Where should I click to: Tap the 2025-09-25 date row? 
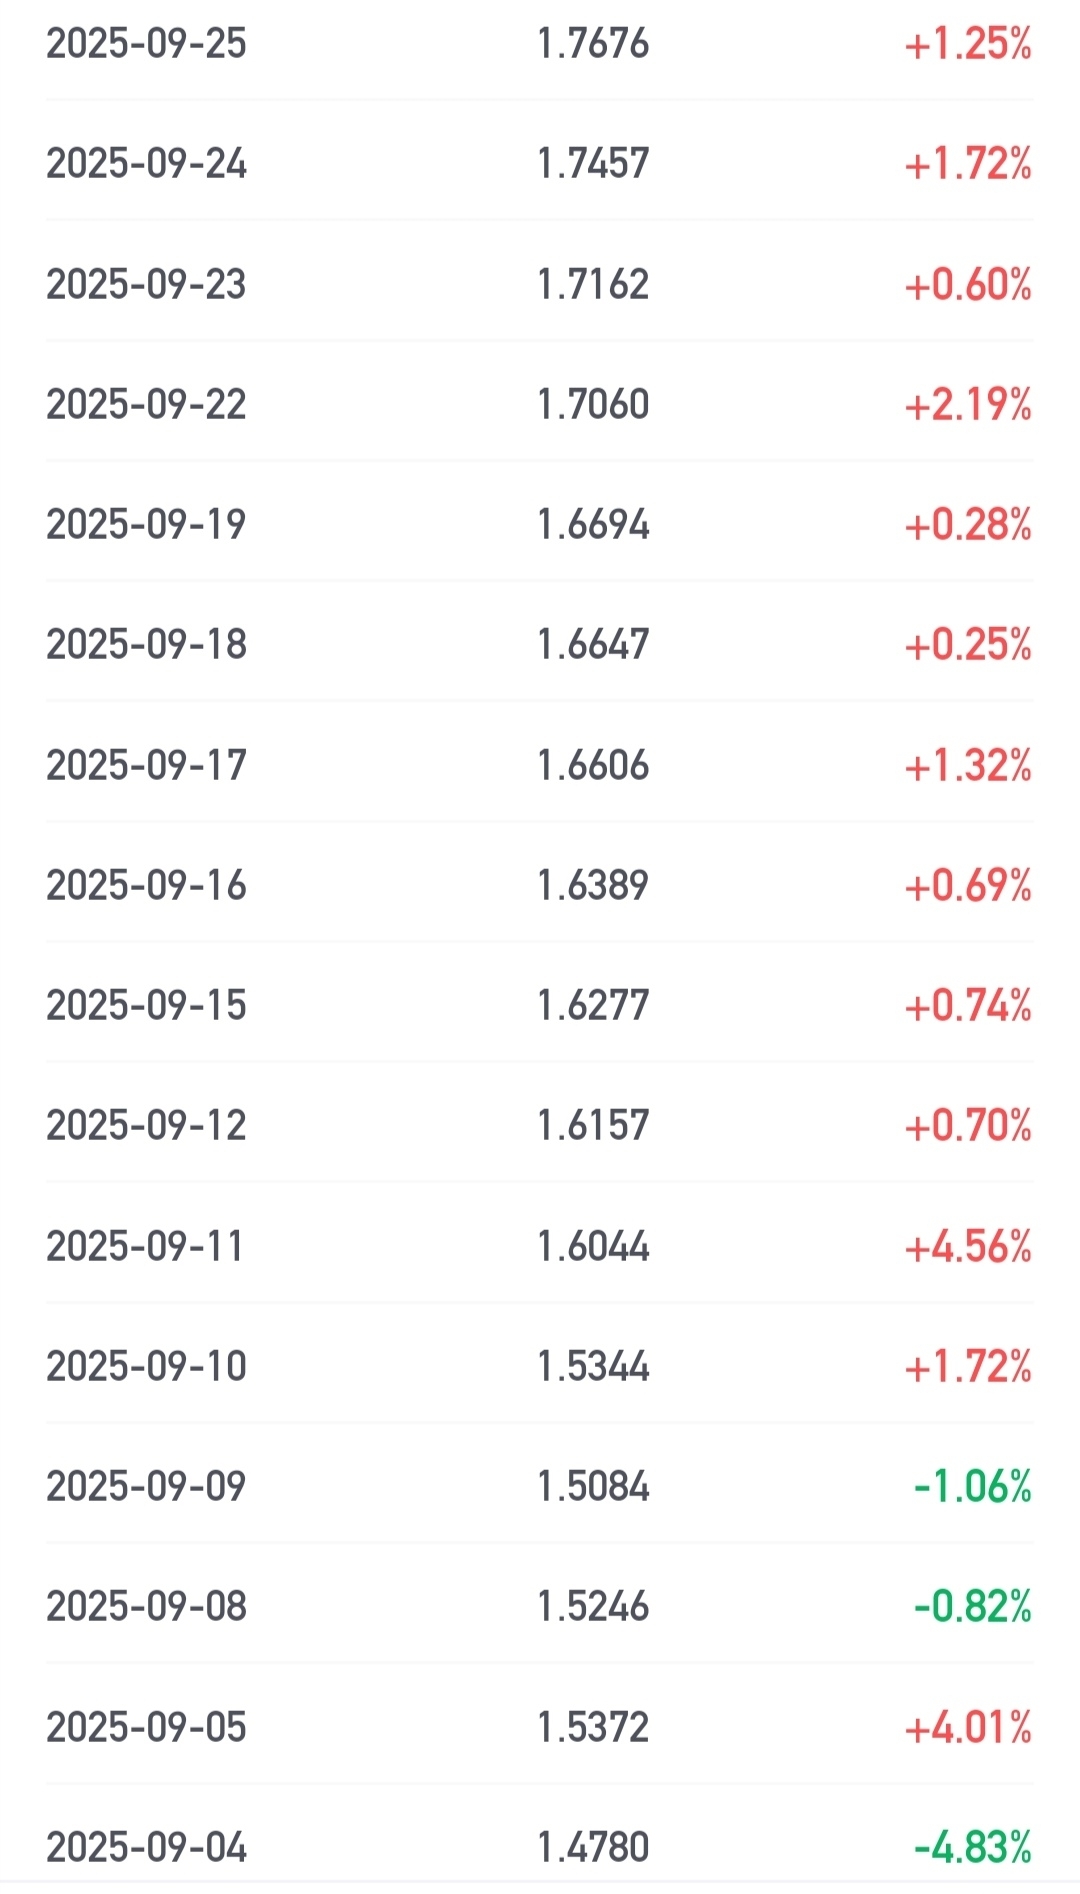146,44
